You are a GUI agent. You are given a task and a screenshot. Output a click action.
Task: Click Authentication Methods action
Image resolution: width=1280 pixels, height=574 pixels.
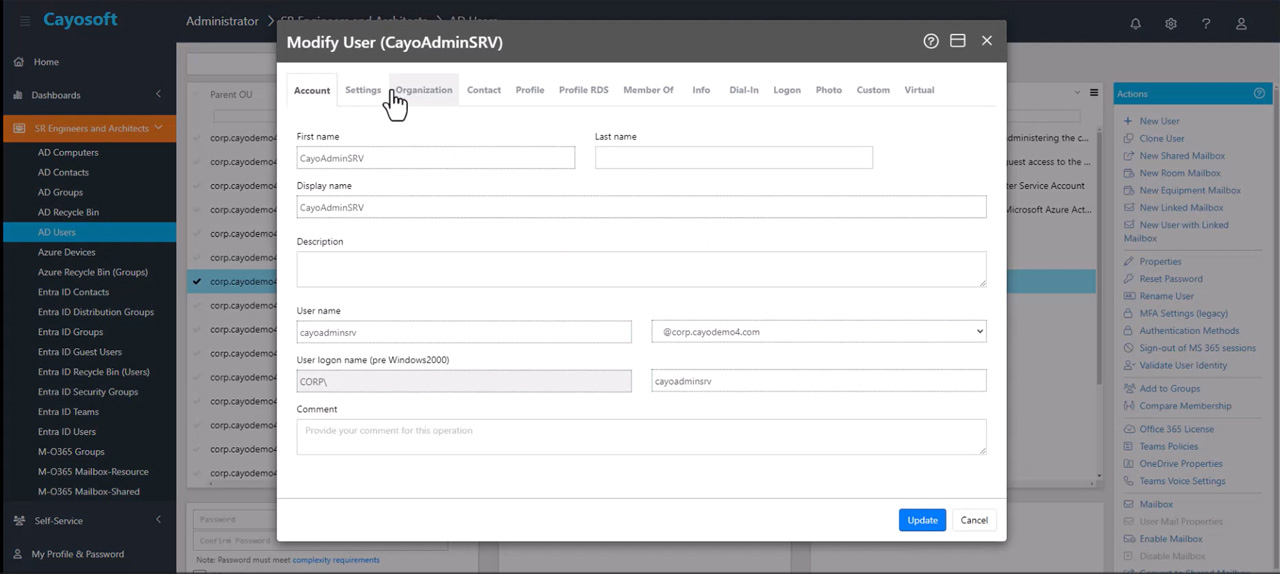coord(1189,330)
